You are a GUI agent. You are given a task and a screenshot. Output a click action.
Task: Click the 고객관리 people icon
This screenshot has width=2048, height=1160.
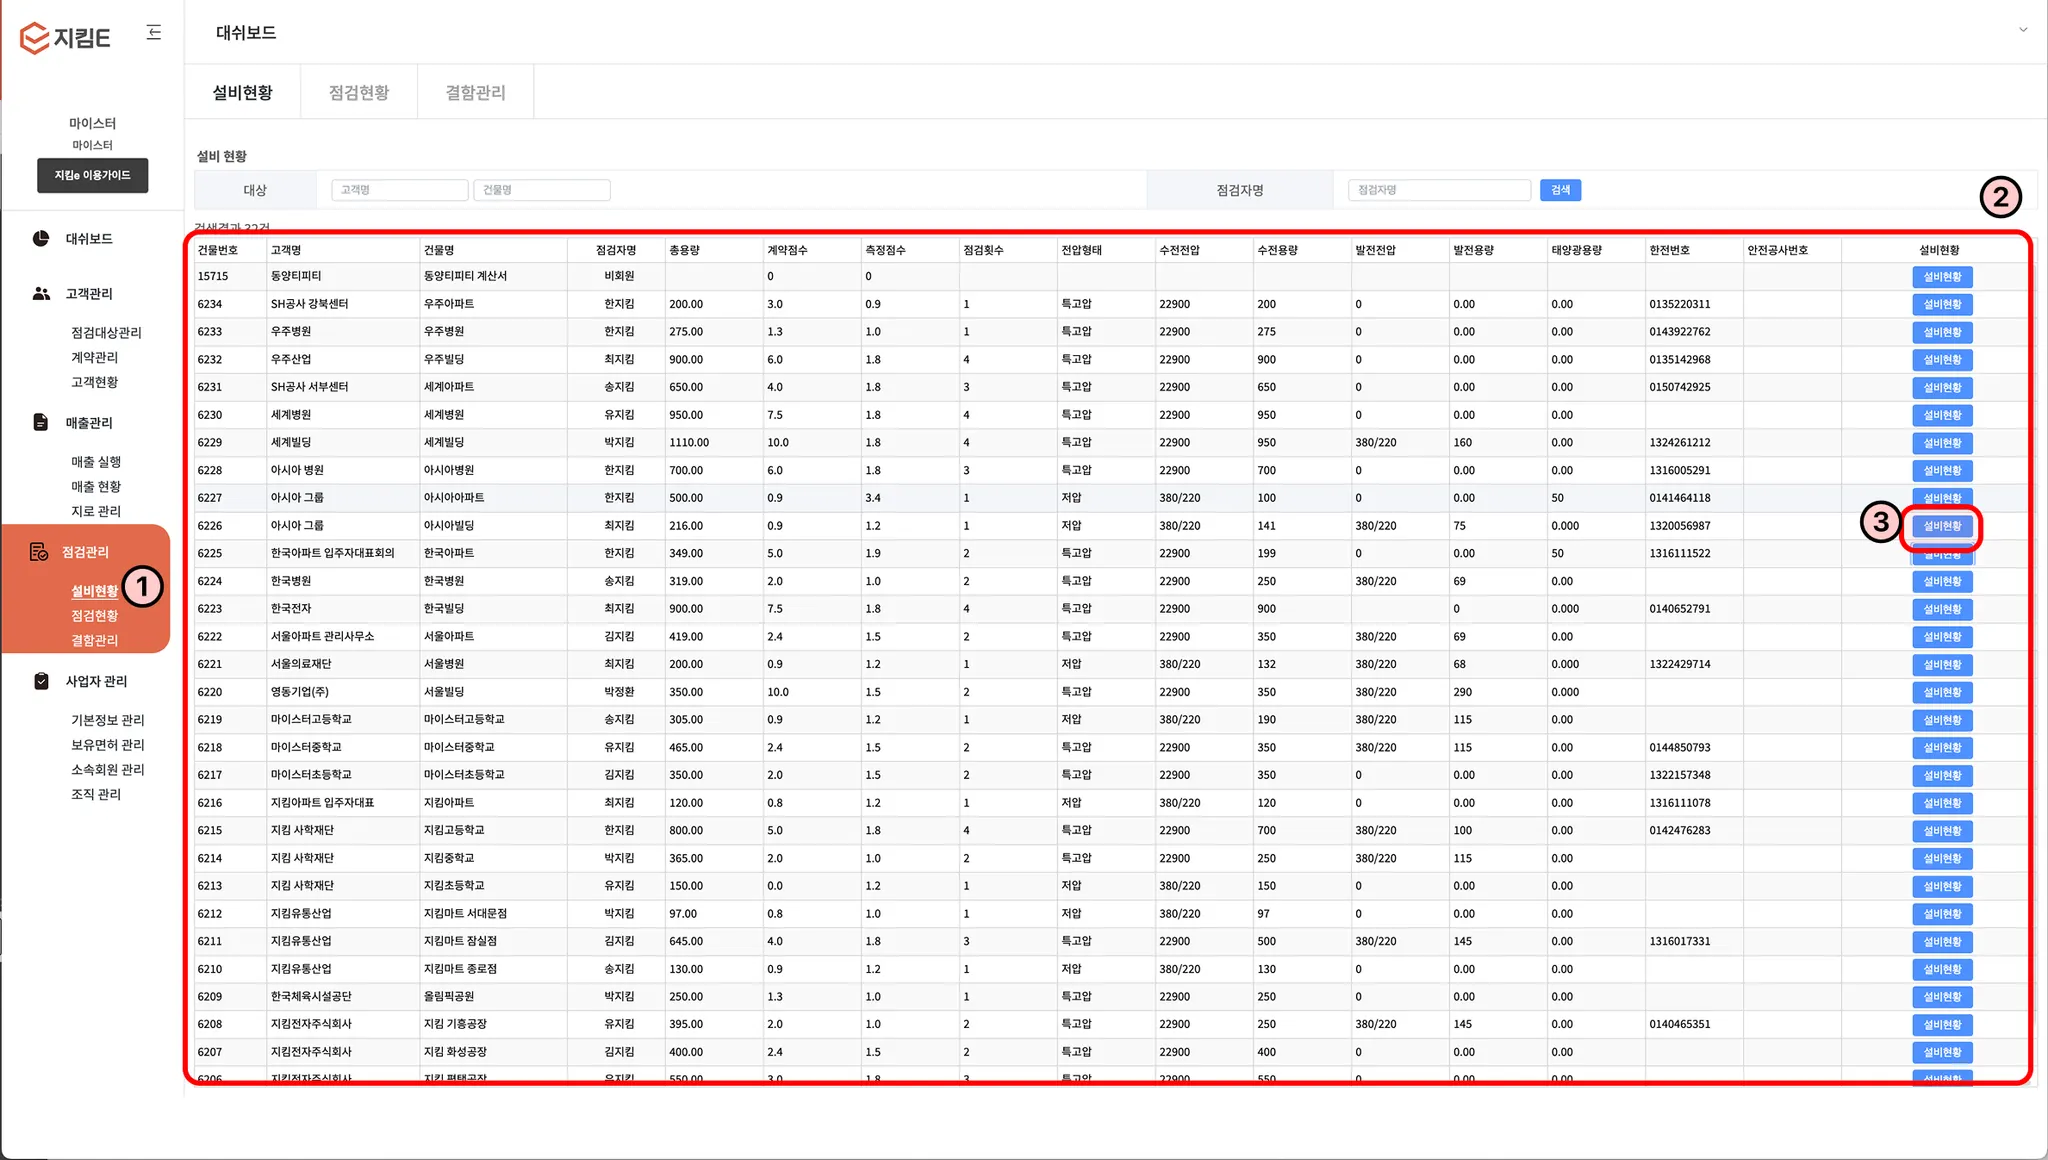(41, 293)
